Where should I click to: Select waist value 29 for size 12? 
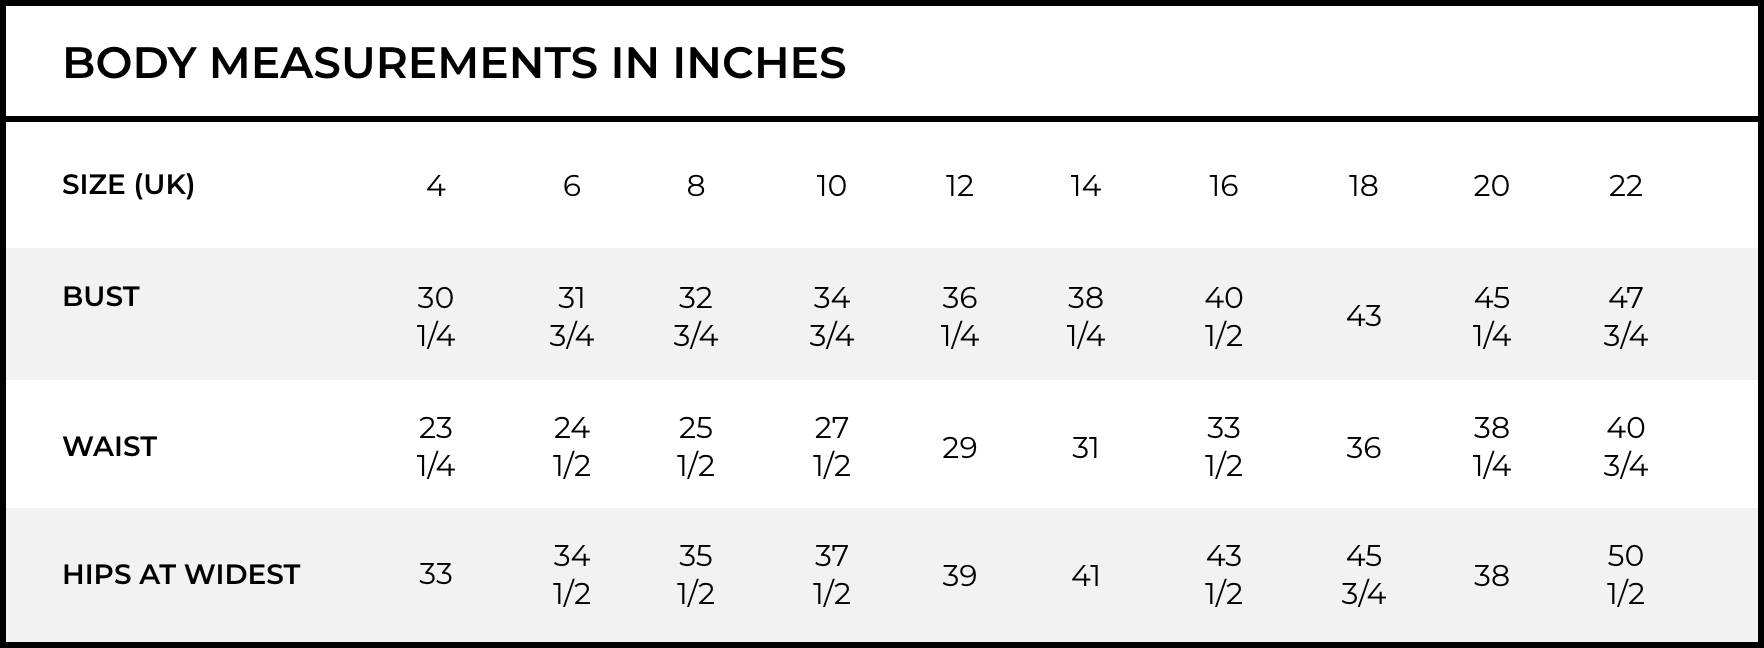click(959, 447)
